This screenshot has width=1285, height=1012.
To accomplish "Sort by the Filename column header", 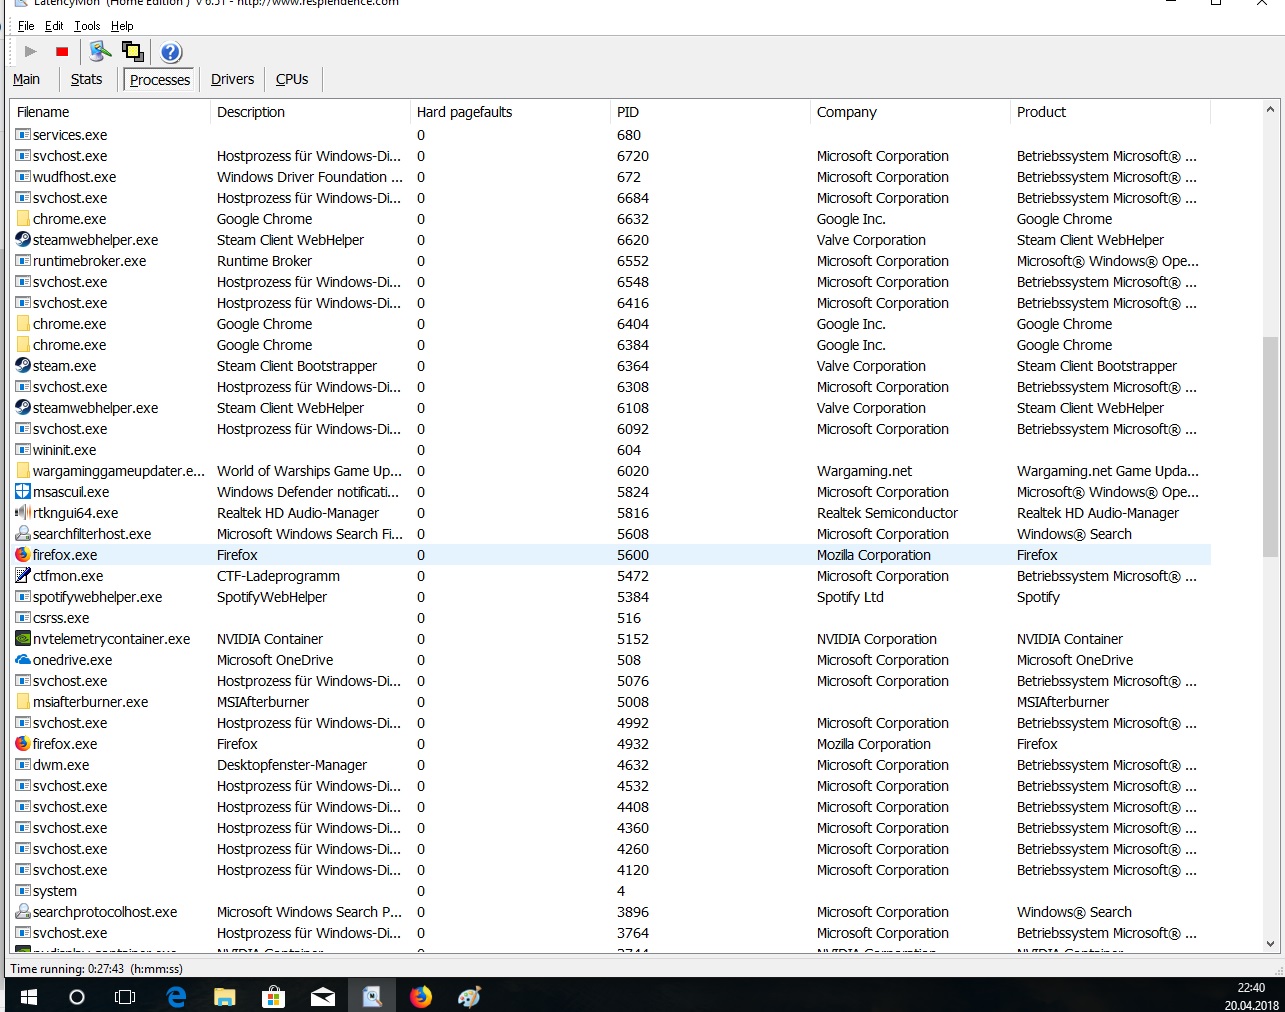I will coord(110,112).
